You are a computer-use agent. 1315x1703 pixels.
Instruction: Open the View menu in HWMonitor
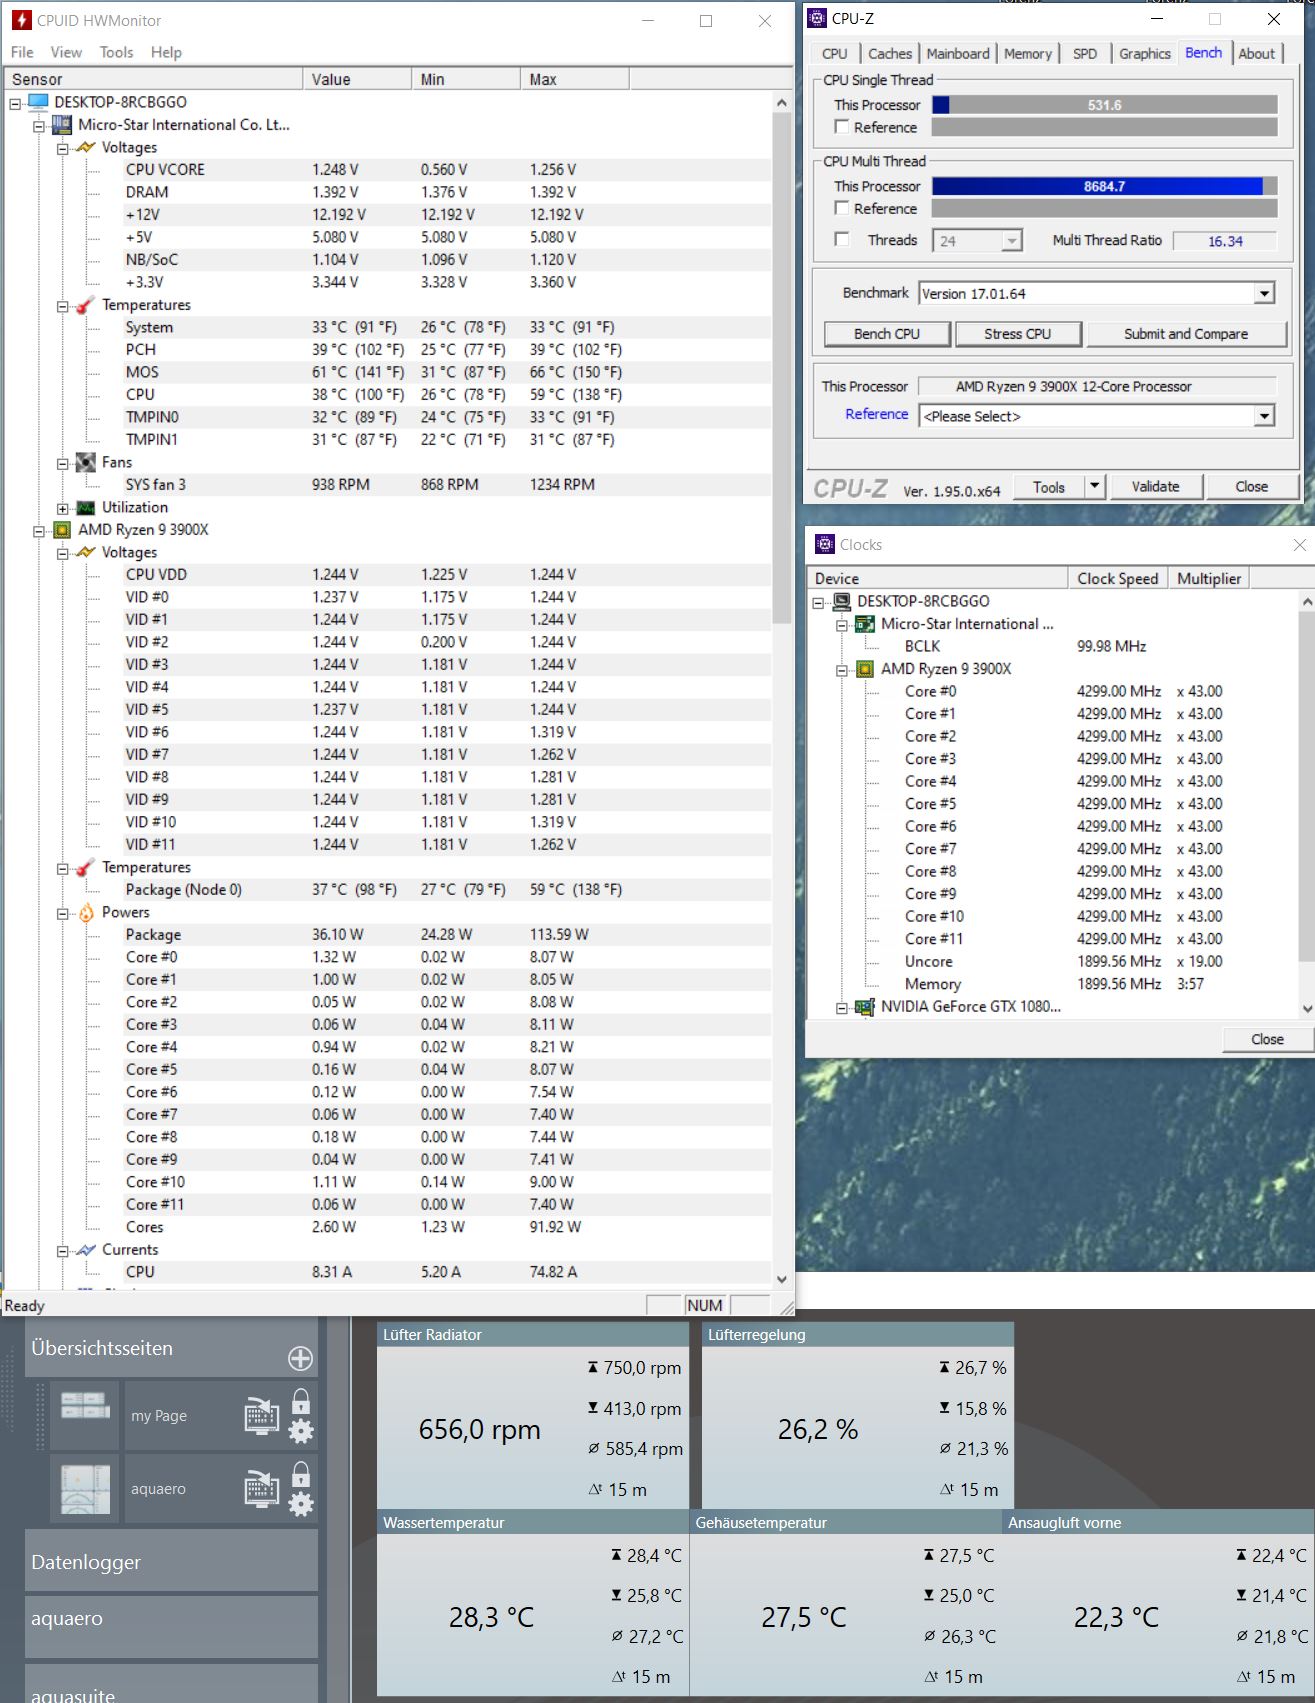[x=66, y=52]
